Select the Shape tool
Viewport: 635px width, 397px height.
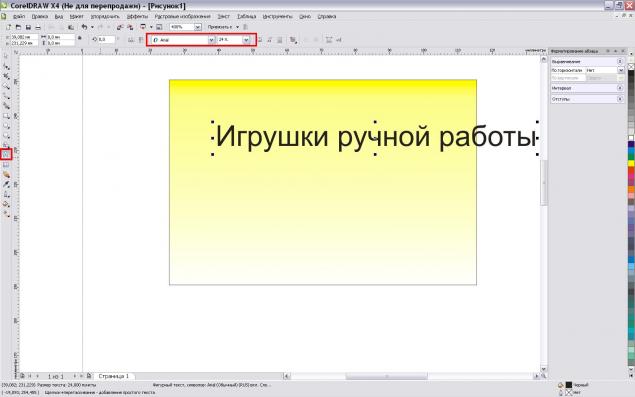(6, 66)
